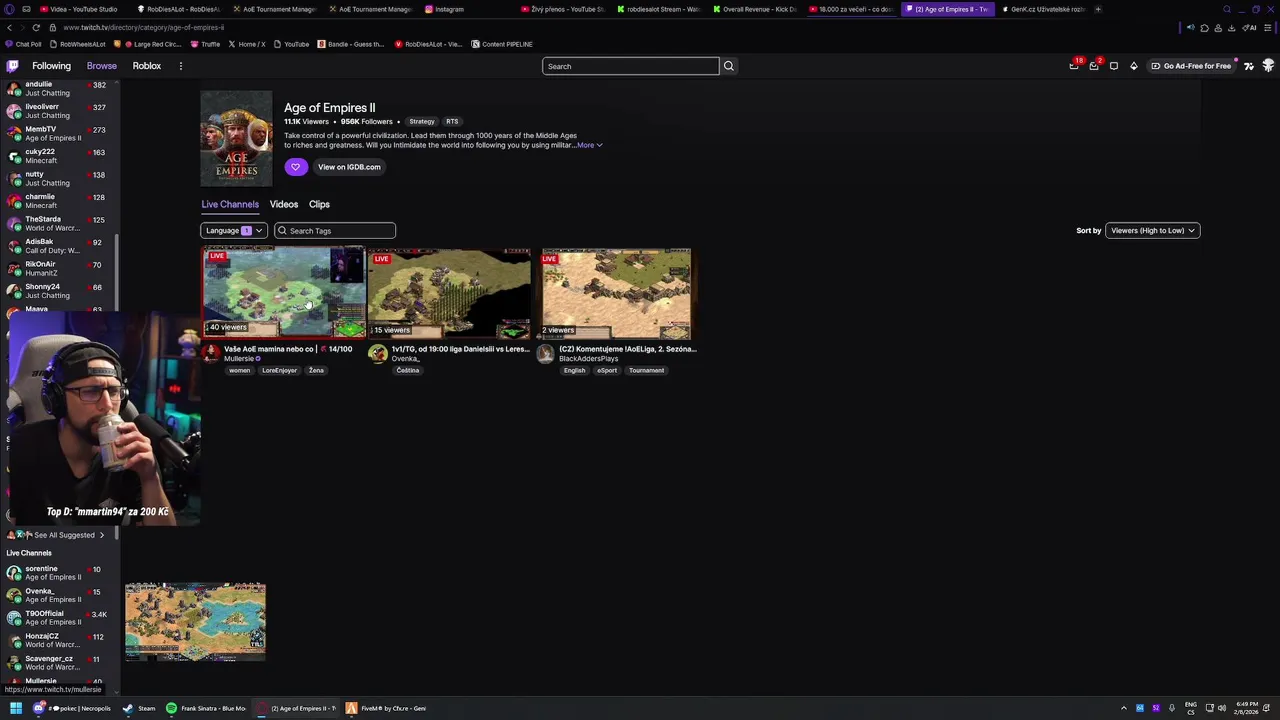The width and height of the screenshot is (1280, 720).
Task: Click the Strategy tag
Action: [x=422, y=122]
